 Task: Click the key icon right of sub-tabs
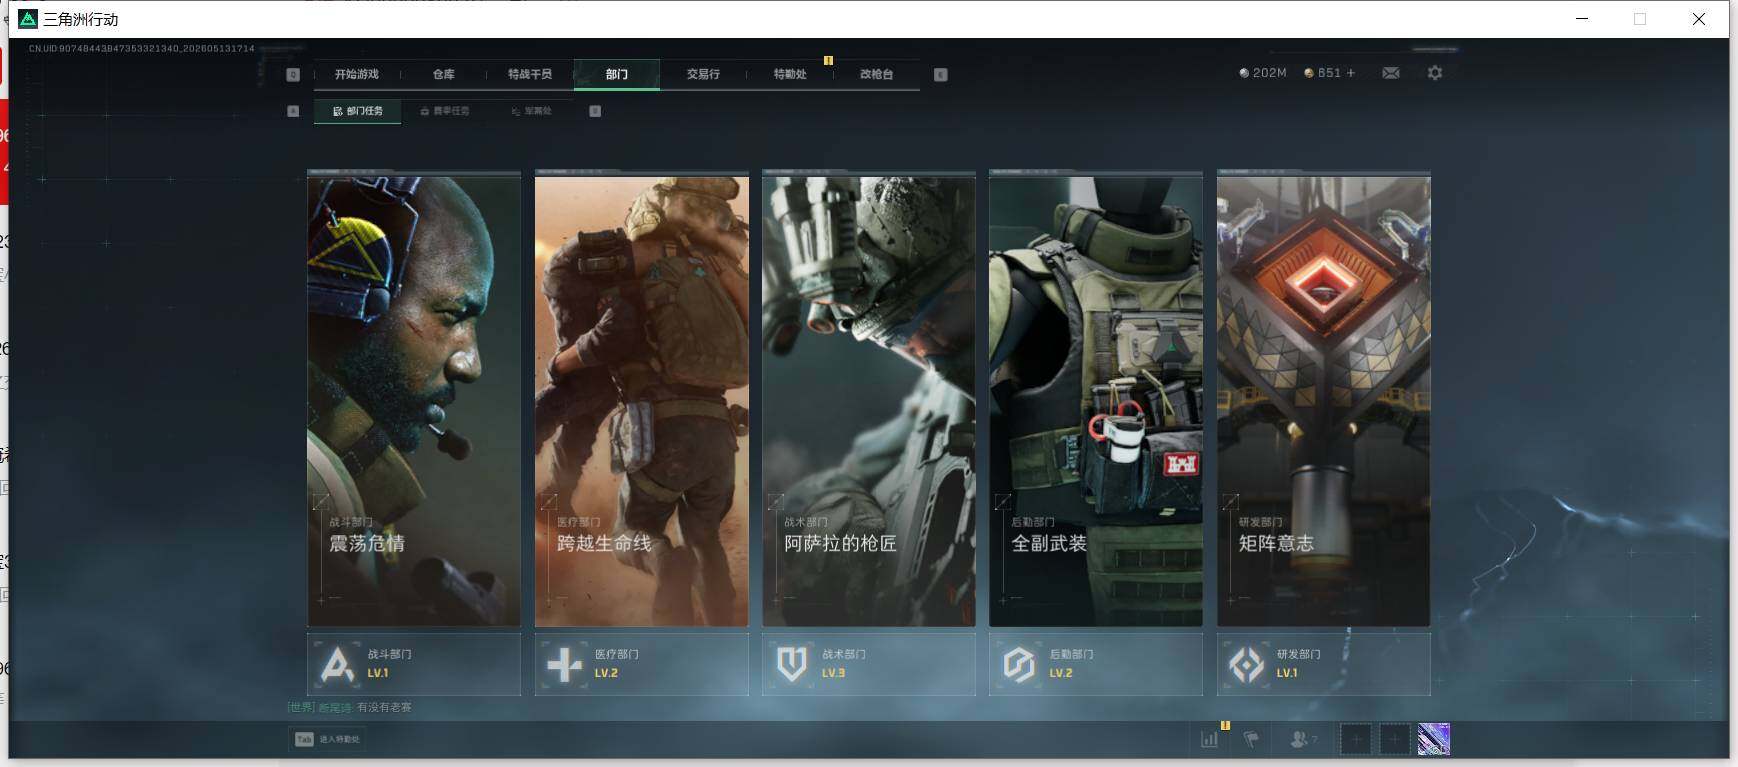point(595,111)
